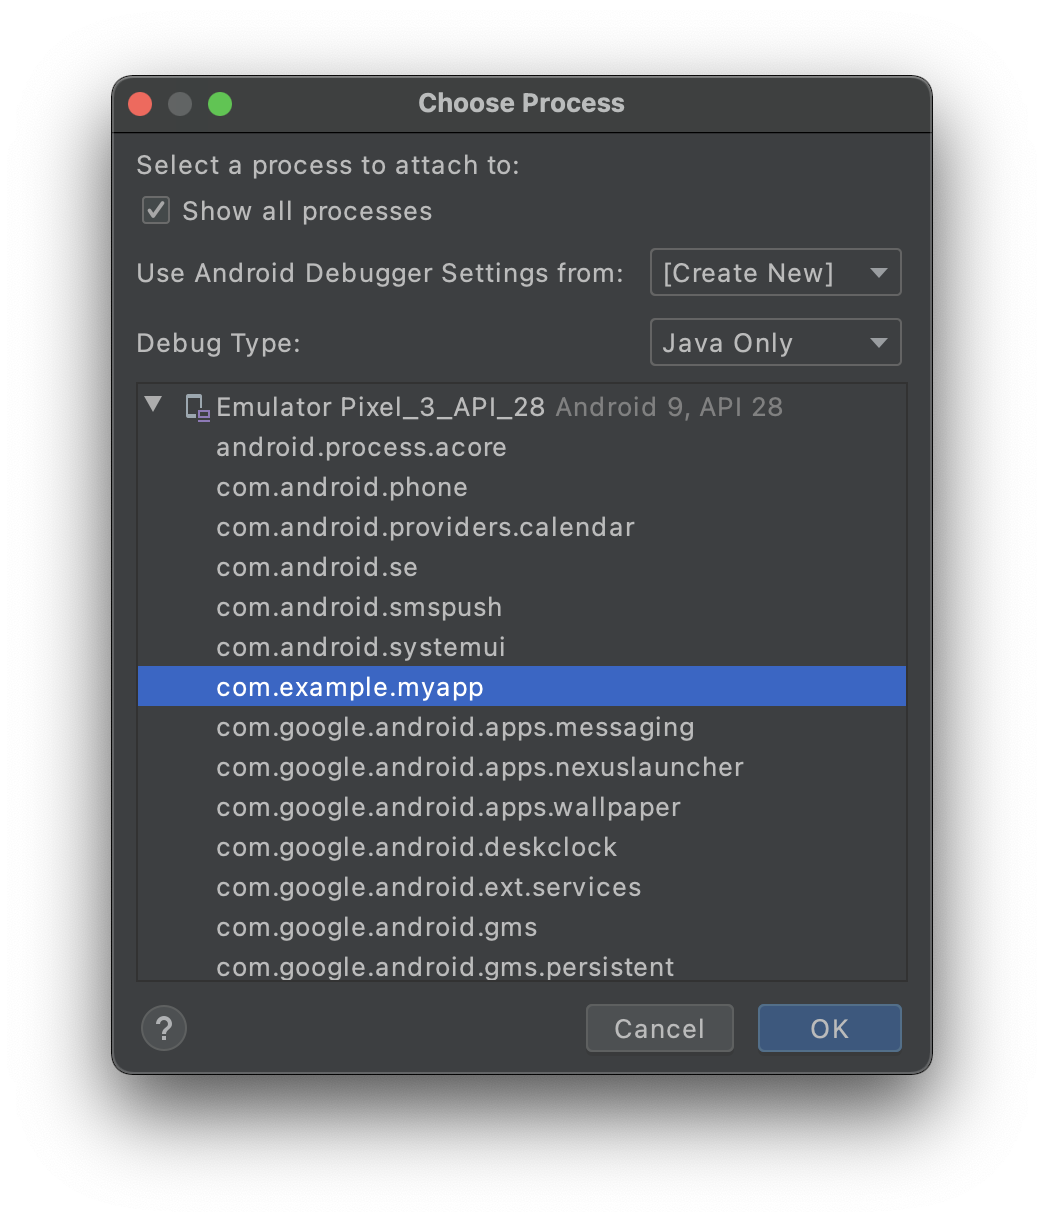
Task: Collapse the Emulator Pixel_3_API_28 tree node
Action: coord(153,405)
